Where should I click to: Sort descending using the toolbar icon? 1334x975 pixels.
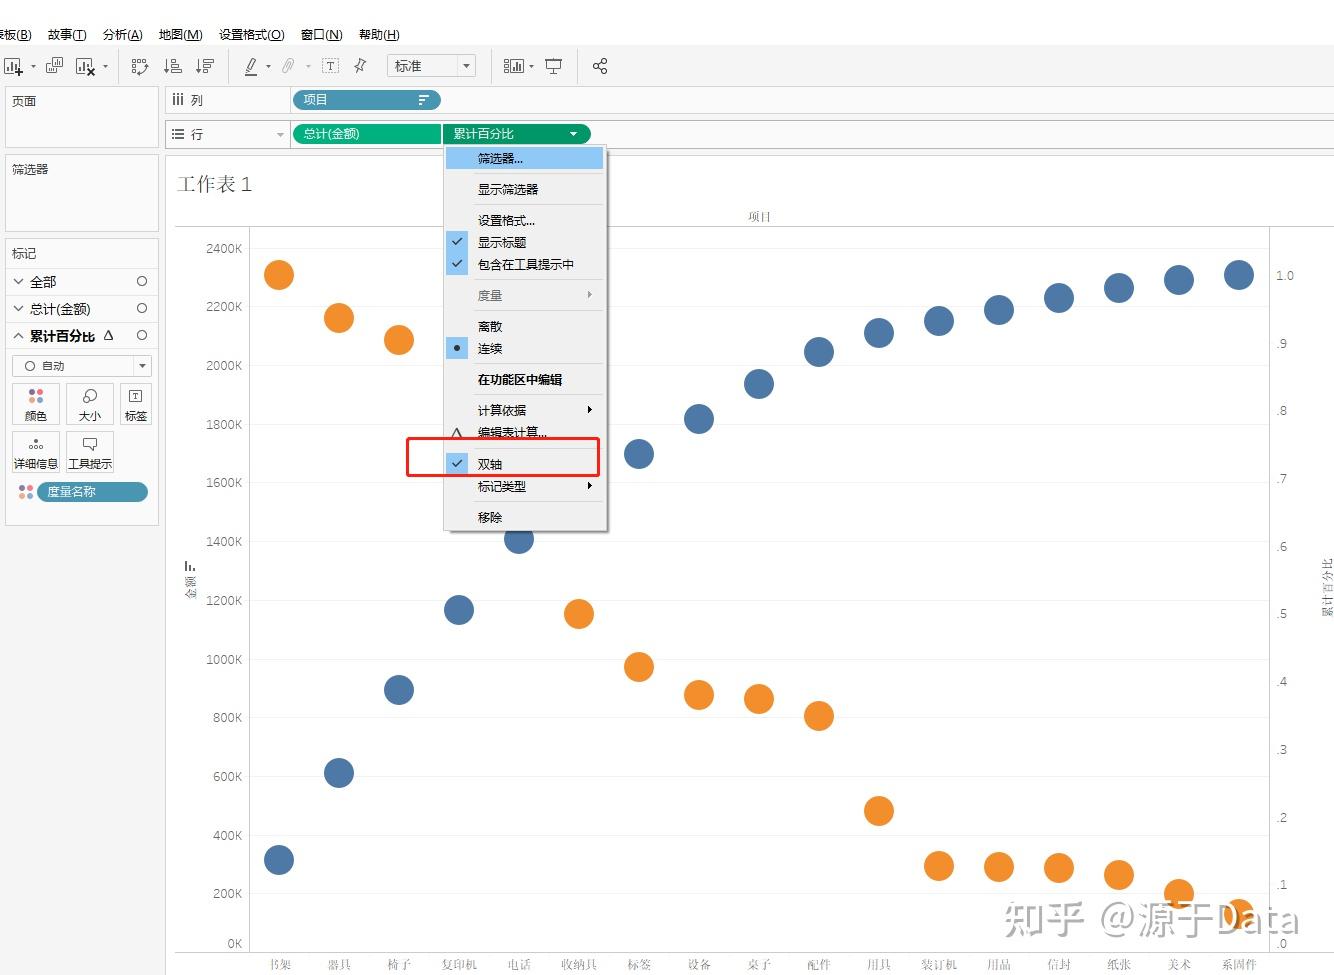[x=205, y=66]
